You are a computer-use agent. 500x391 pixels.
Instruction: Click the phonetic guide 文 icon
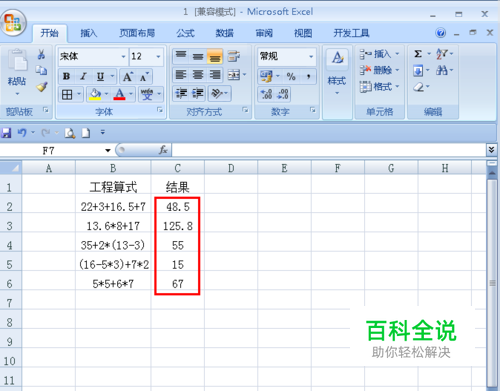(x=147, y=95)
